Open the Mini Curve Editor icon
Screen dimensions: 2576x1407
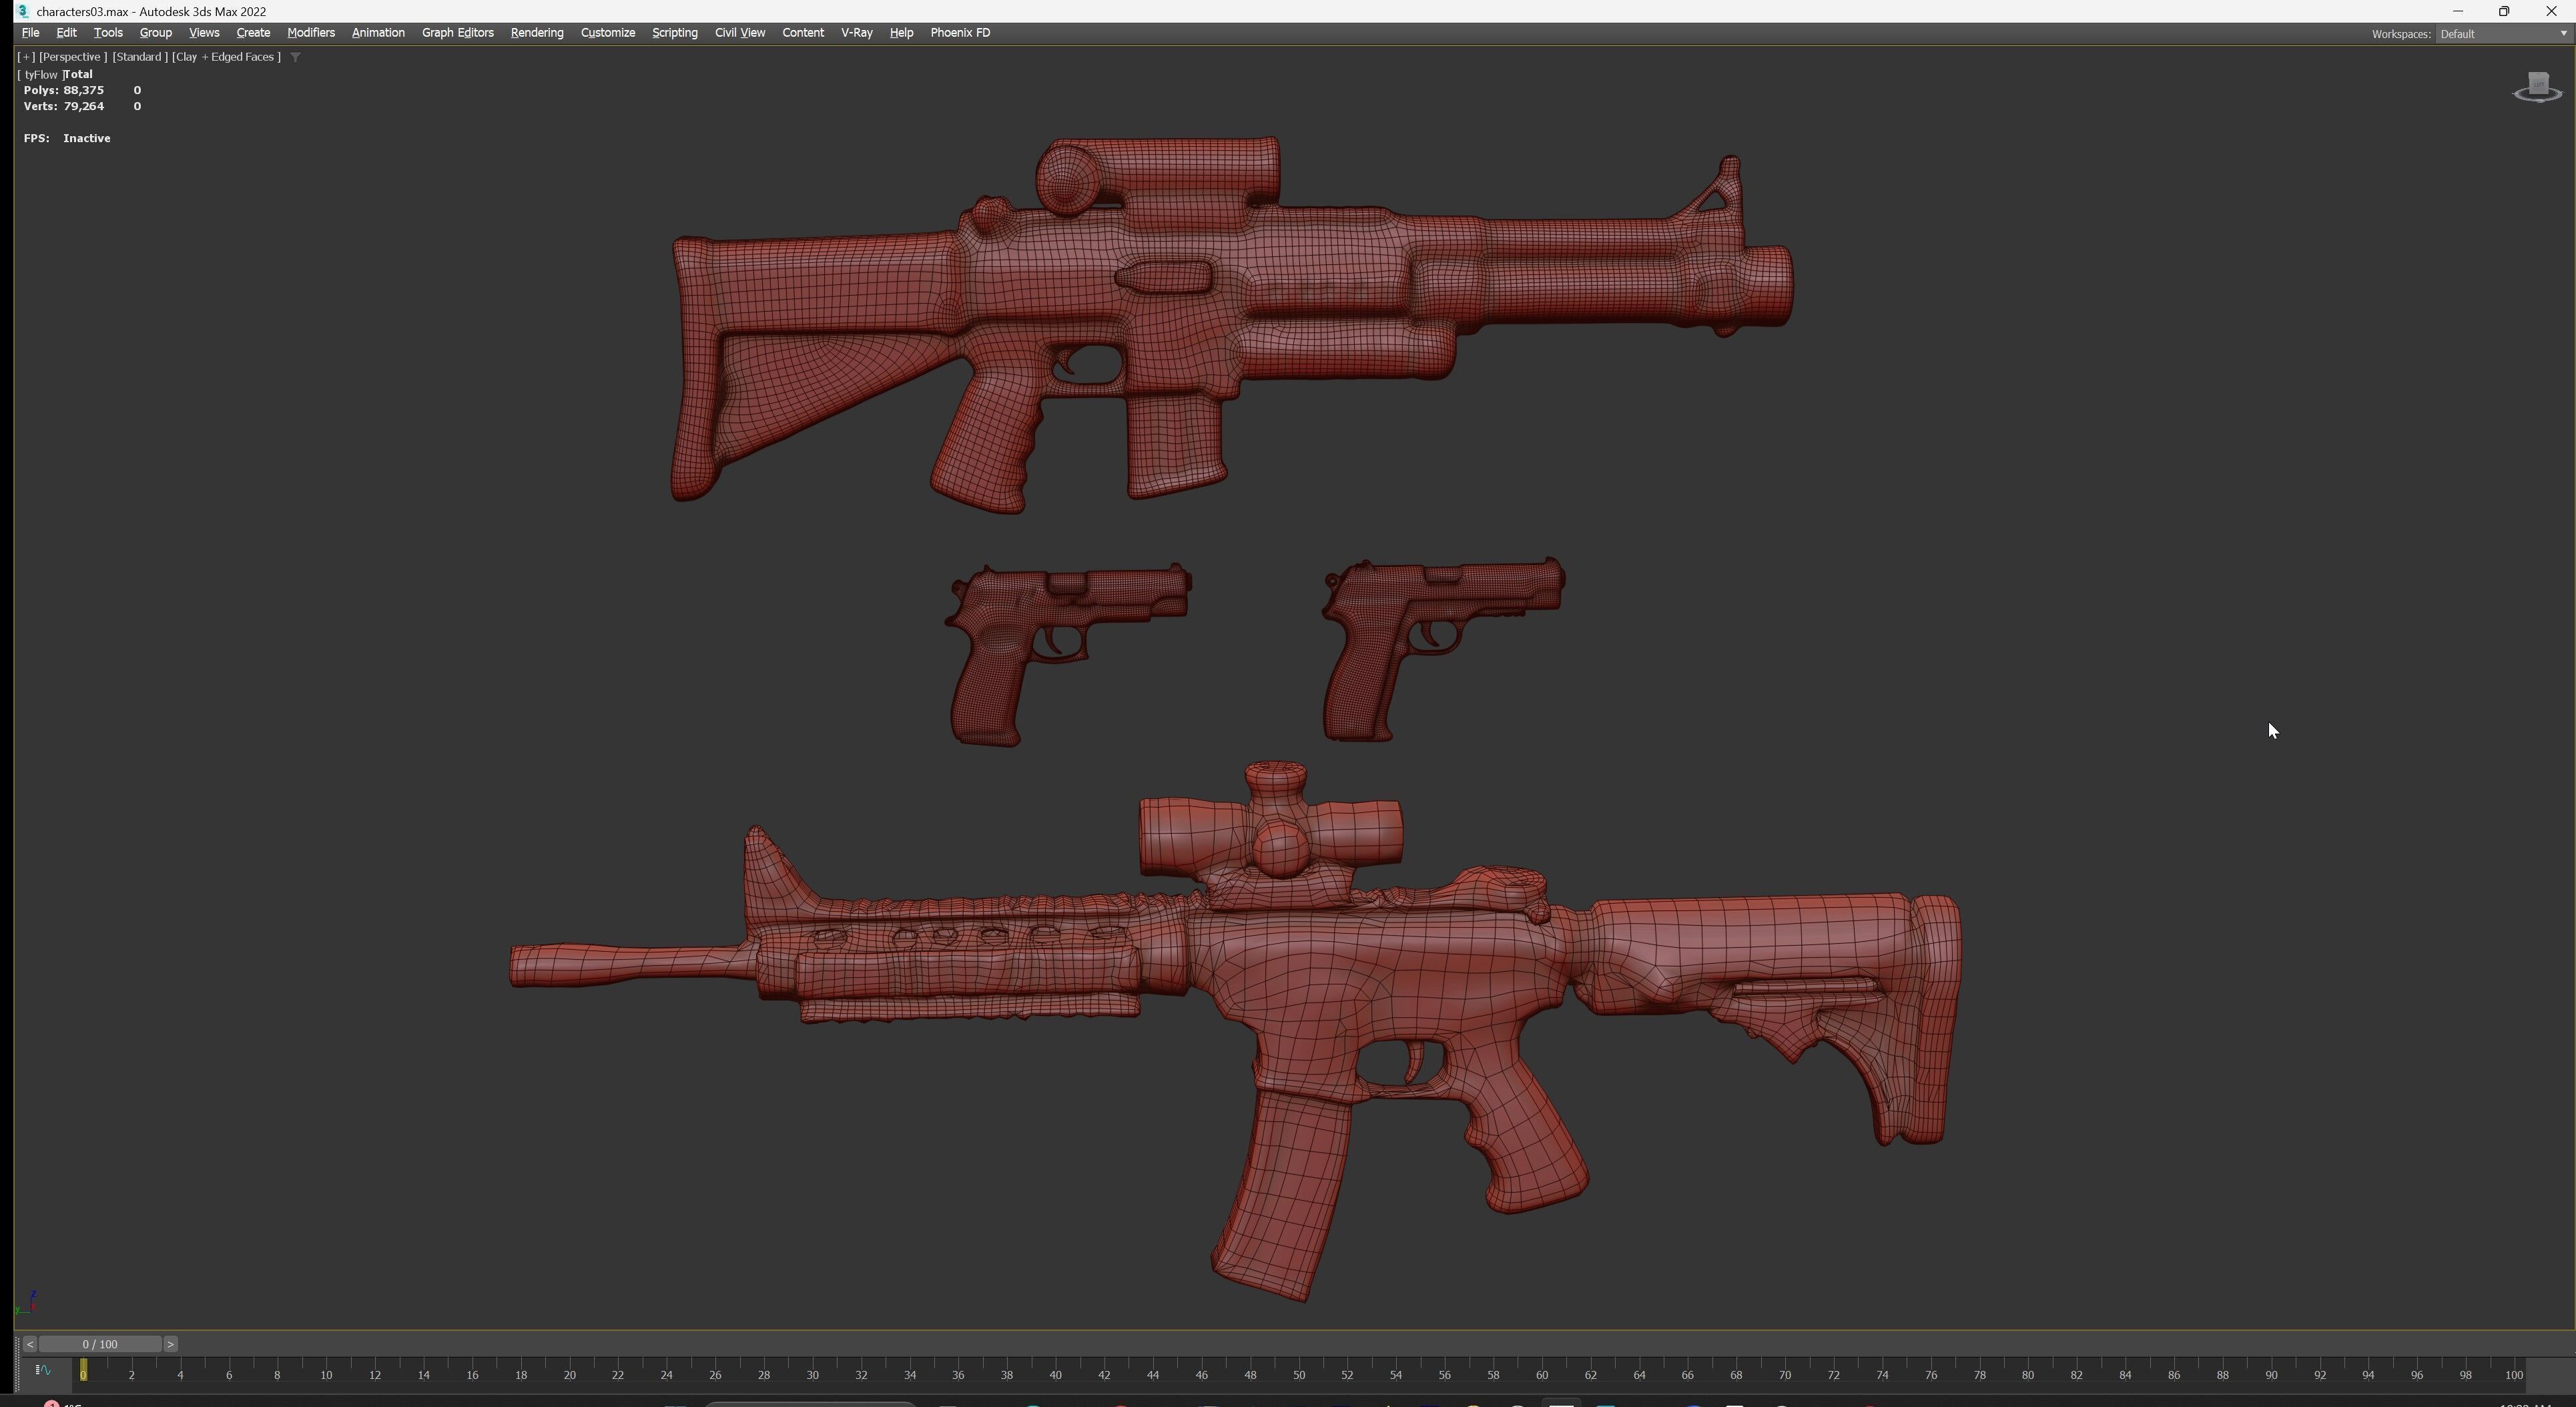pyautogui.click(x=43, y=1371)
